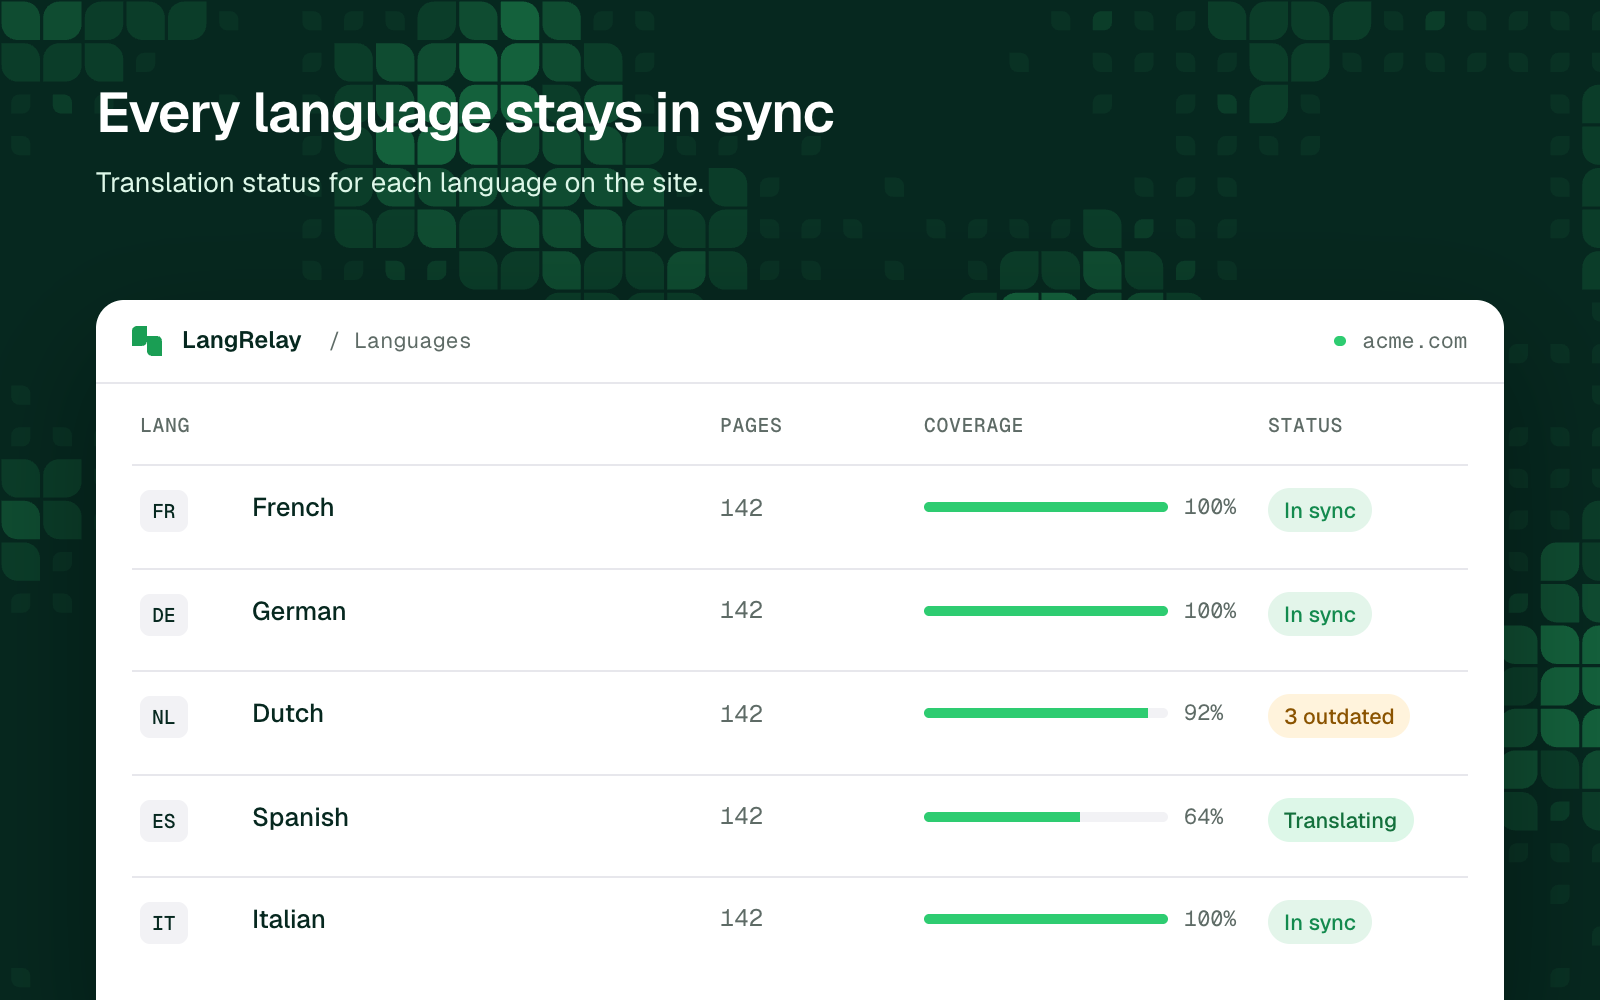Click the DE language code badge
The image size is (1600, 1000).
coord(164,615)
